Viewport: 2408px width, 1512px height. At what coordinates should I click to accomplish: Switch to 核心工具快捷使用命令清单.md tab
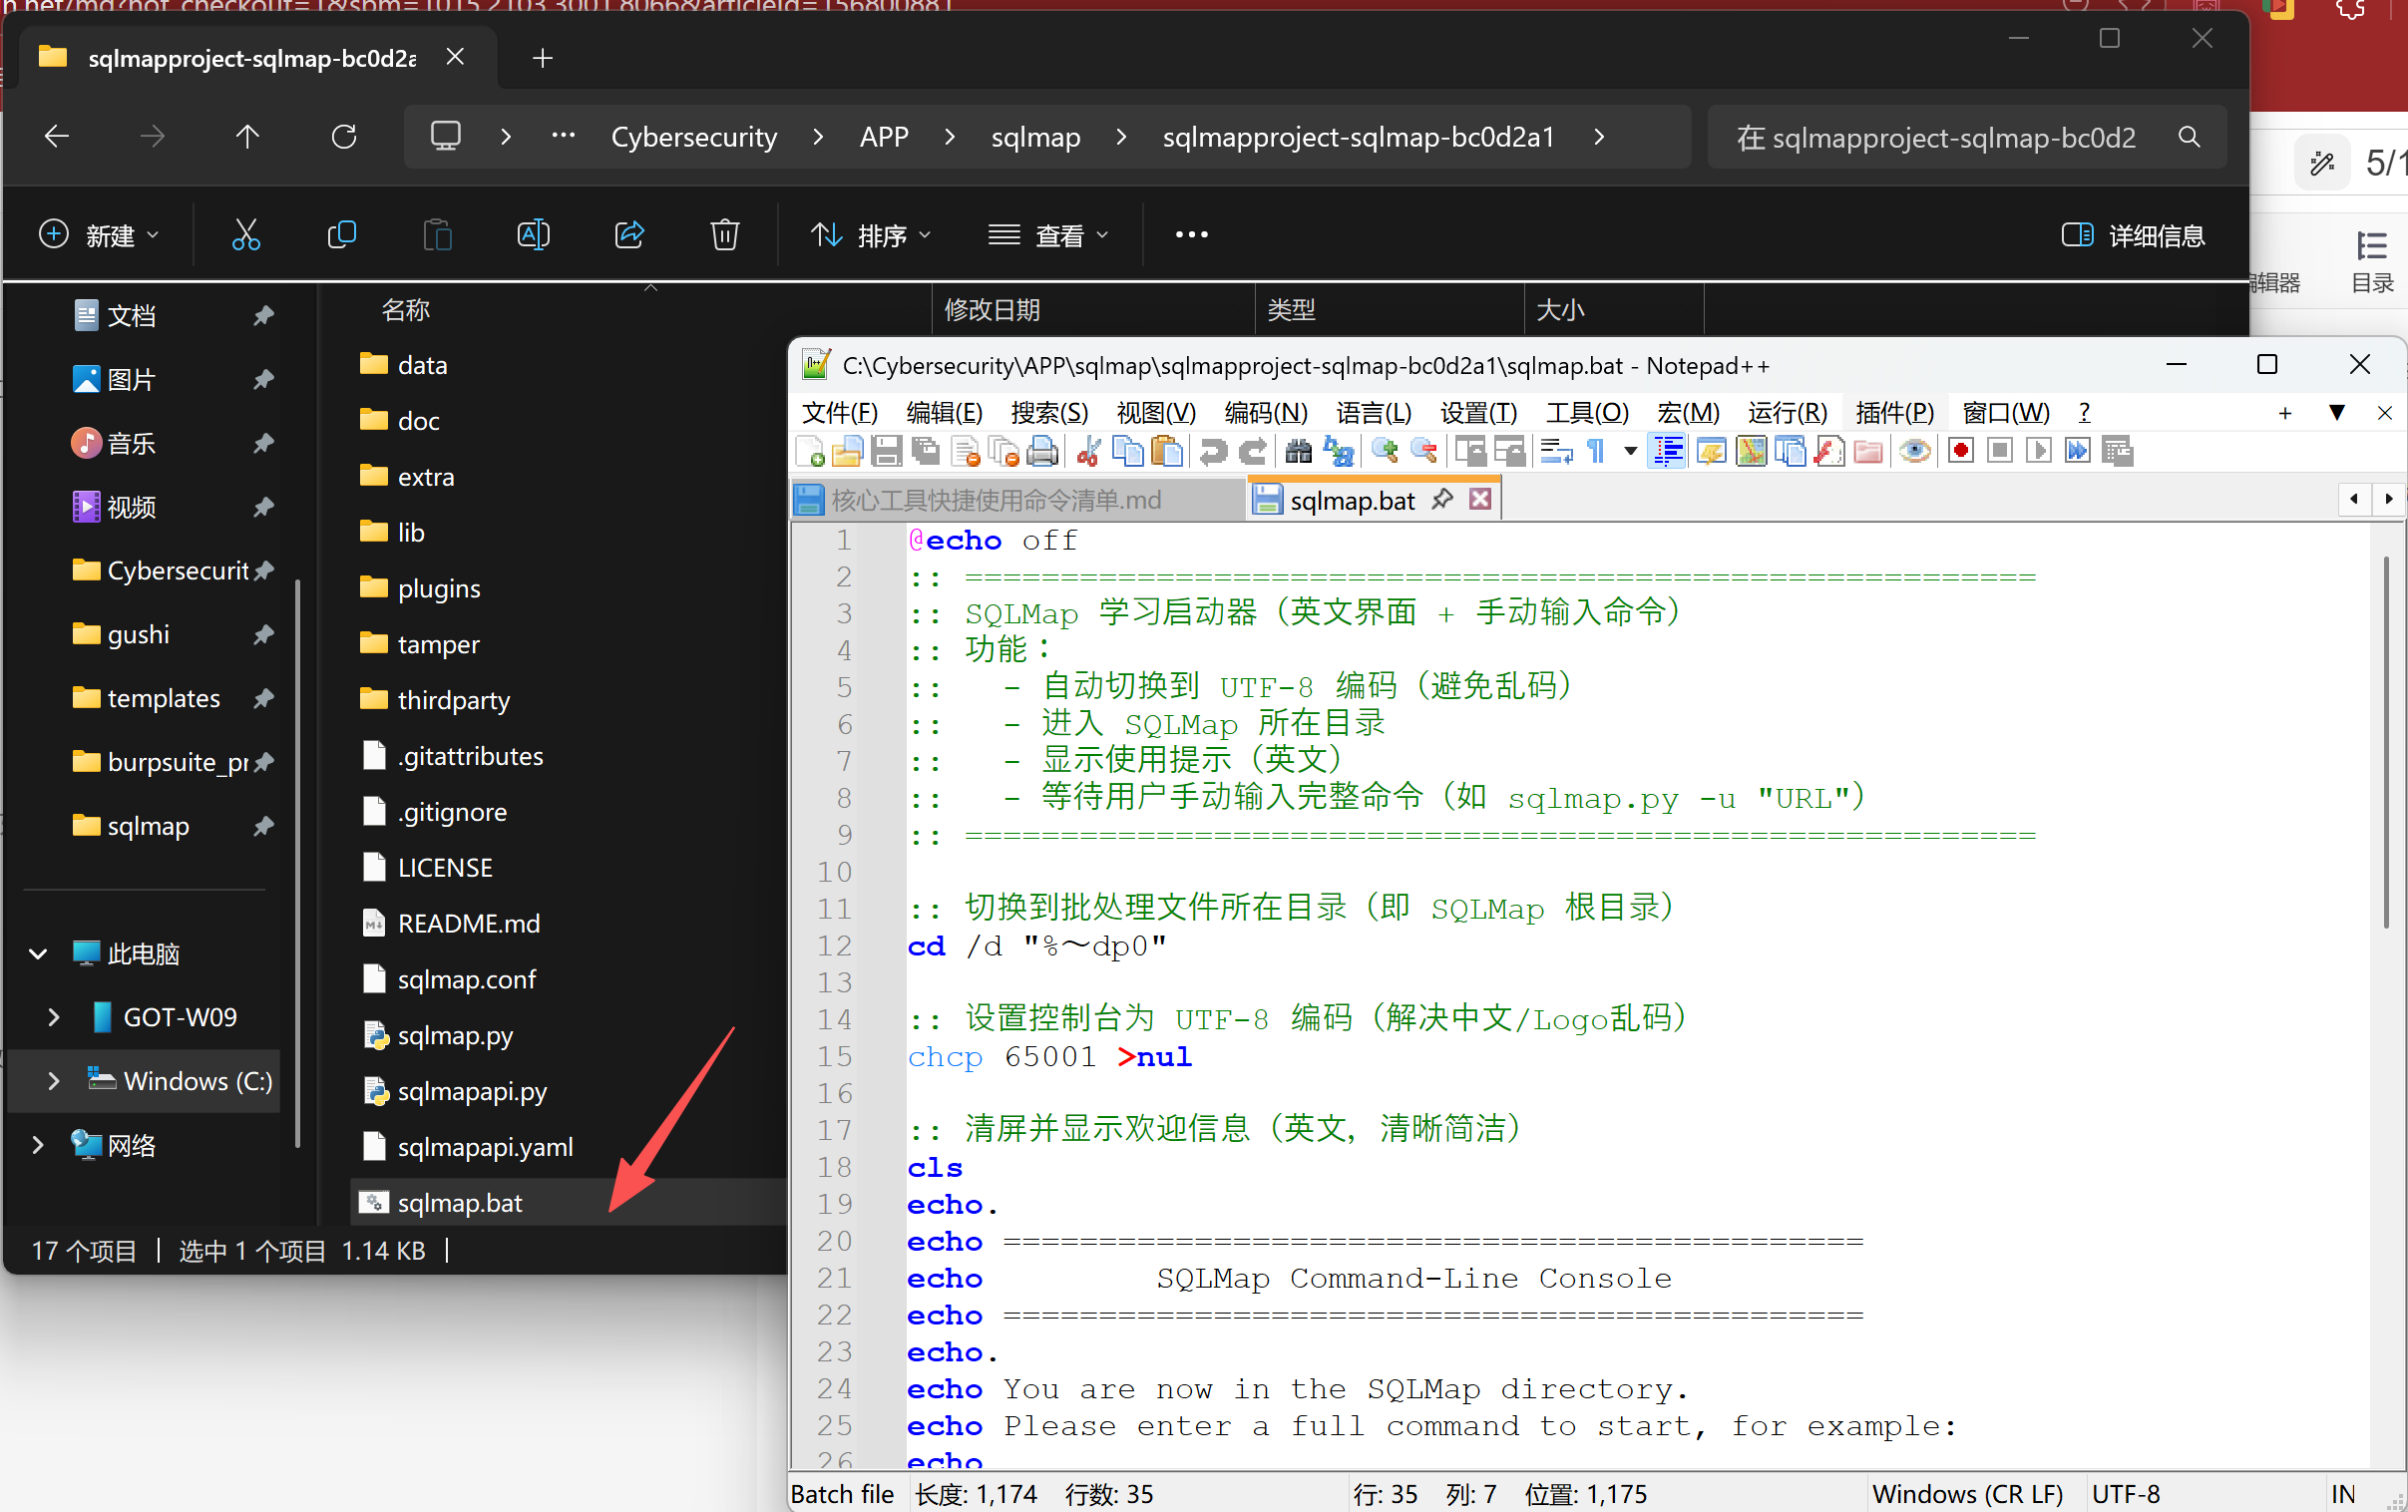(995, 500)
